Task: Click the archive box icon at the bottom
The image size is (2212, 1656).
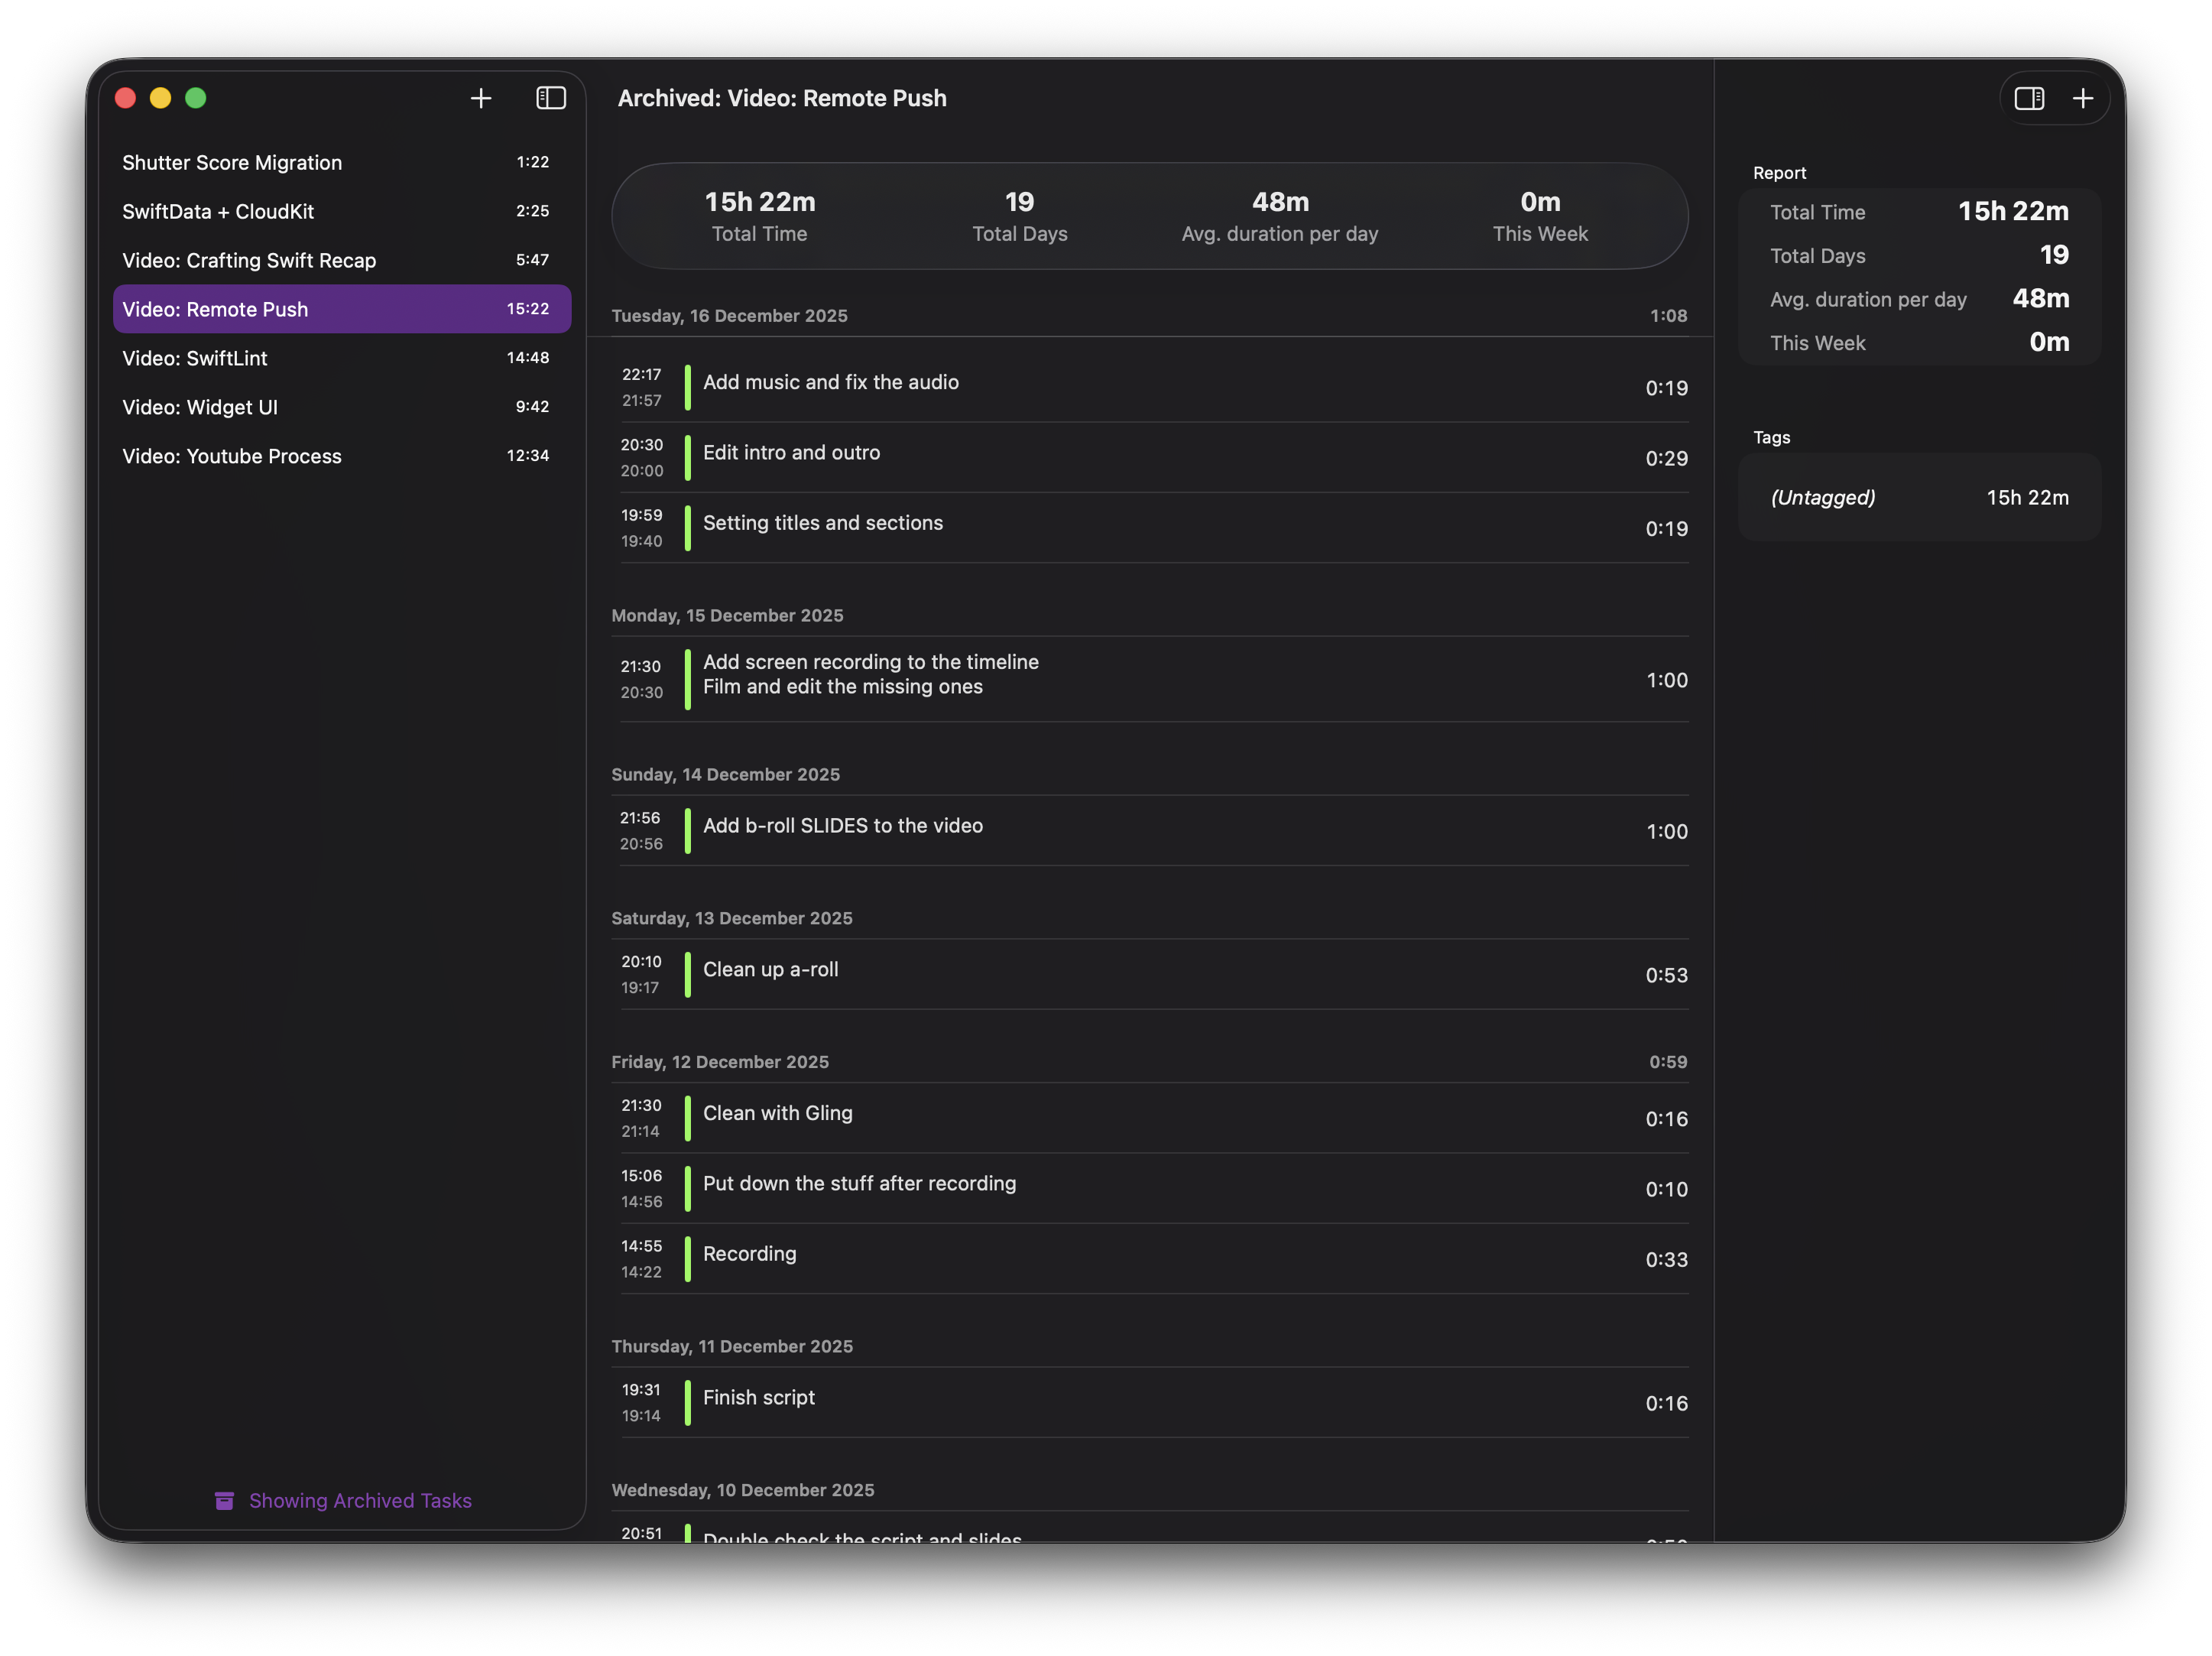Action: pos(224,1500)
